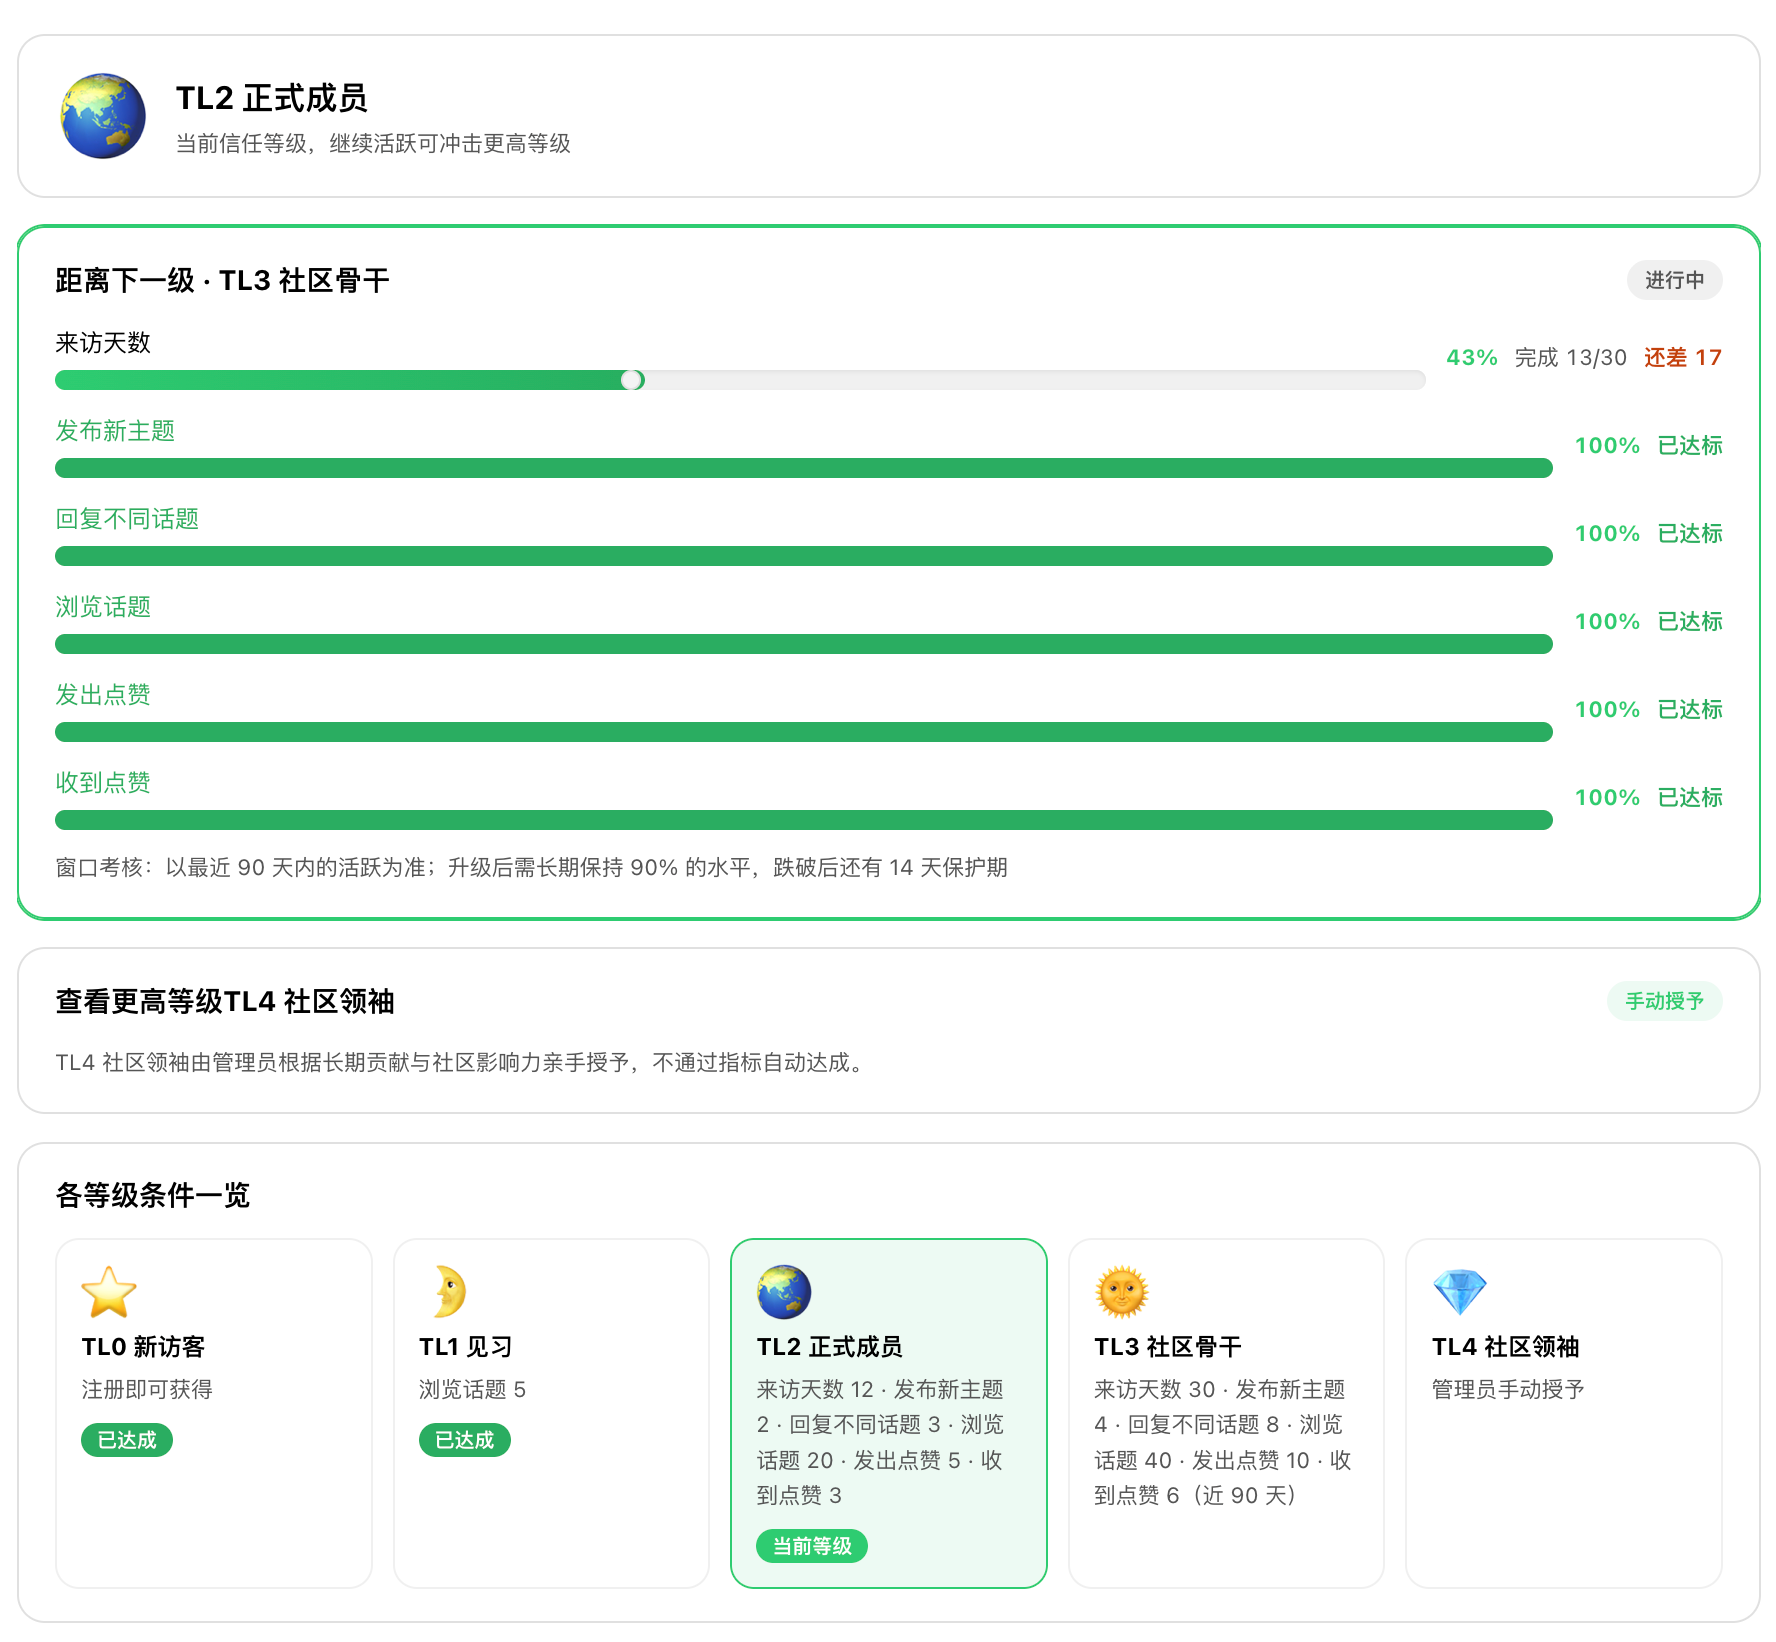Viewport: 1776px width, 1642px height.
Task: Click the TL3 社区骨干 card title
Action: click(x=1168, y=1347)
